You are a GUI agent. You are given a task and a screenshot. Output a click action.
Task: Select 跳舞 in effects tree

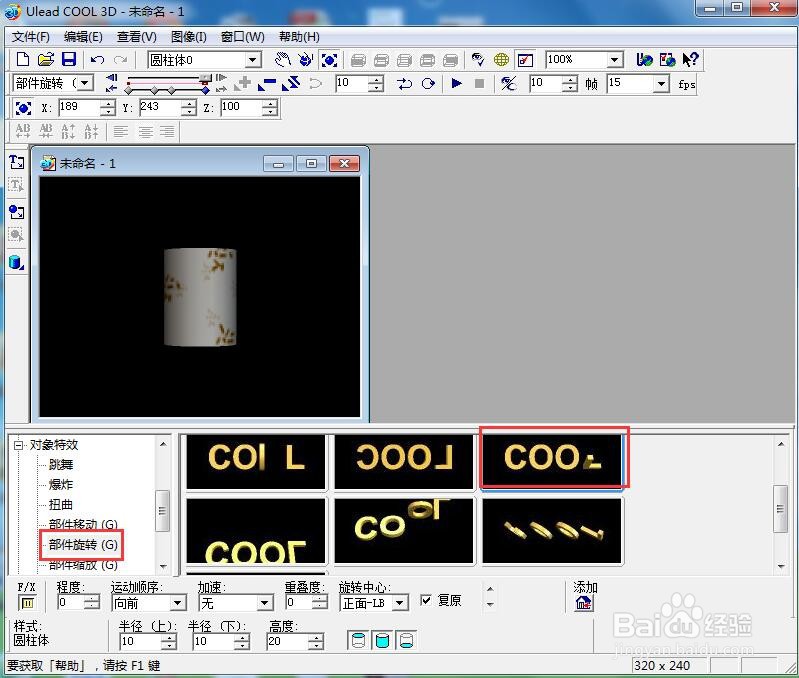pyautogui.click(x=61, y=465)
